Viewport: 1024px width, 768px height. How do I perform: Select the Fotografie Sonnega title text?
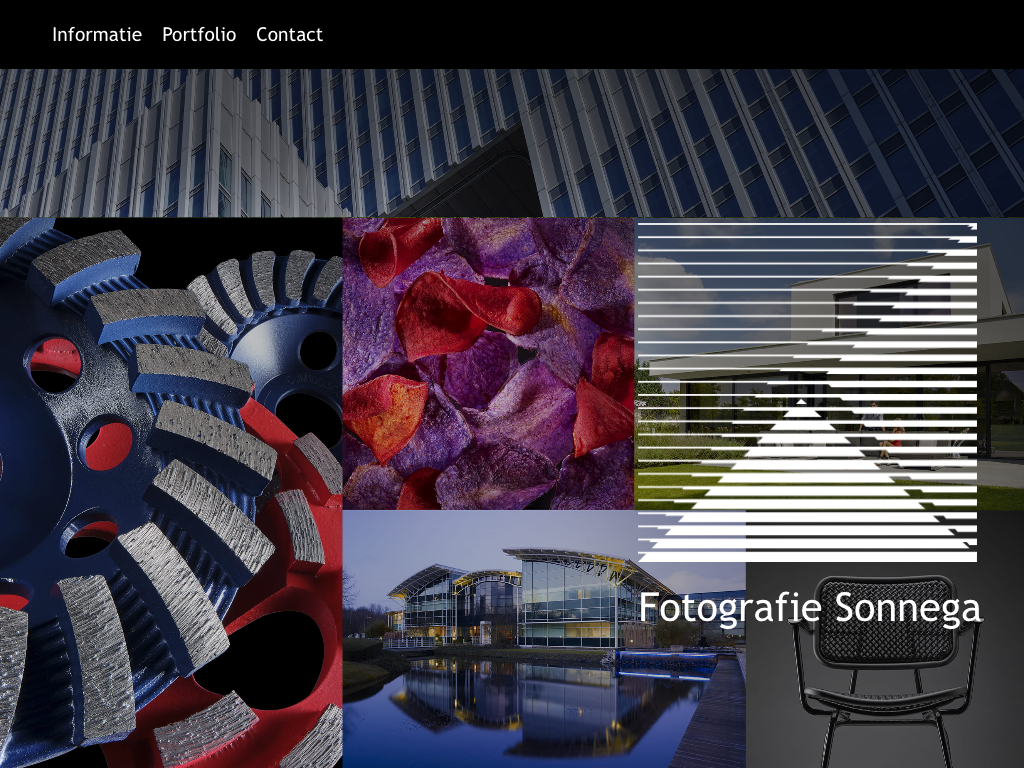pyautogui.click(x=809, y=607)
